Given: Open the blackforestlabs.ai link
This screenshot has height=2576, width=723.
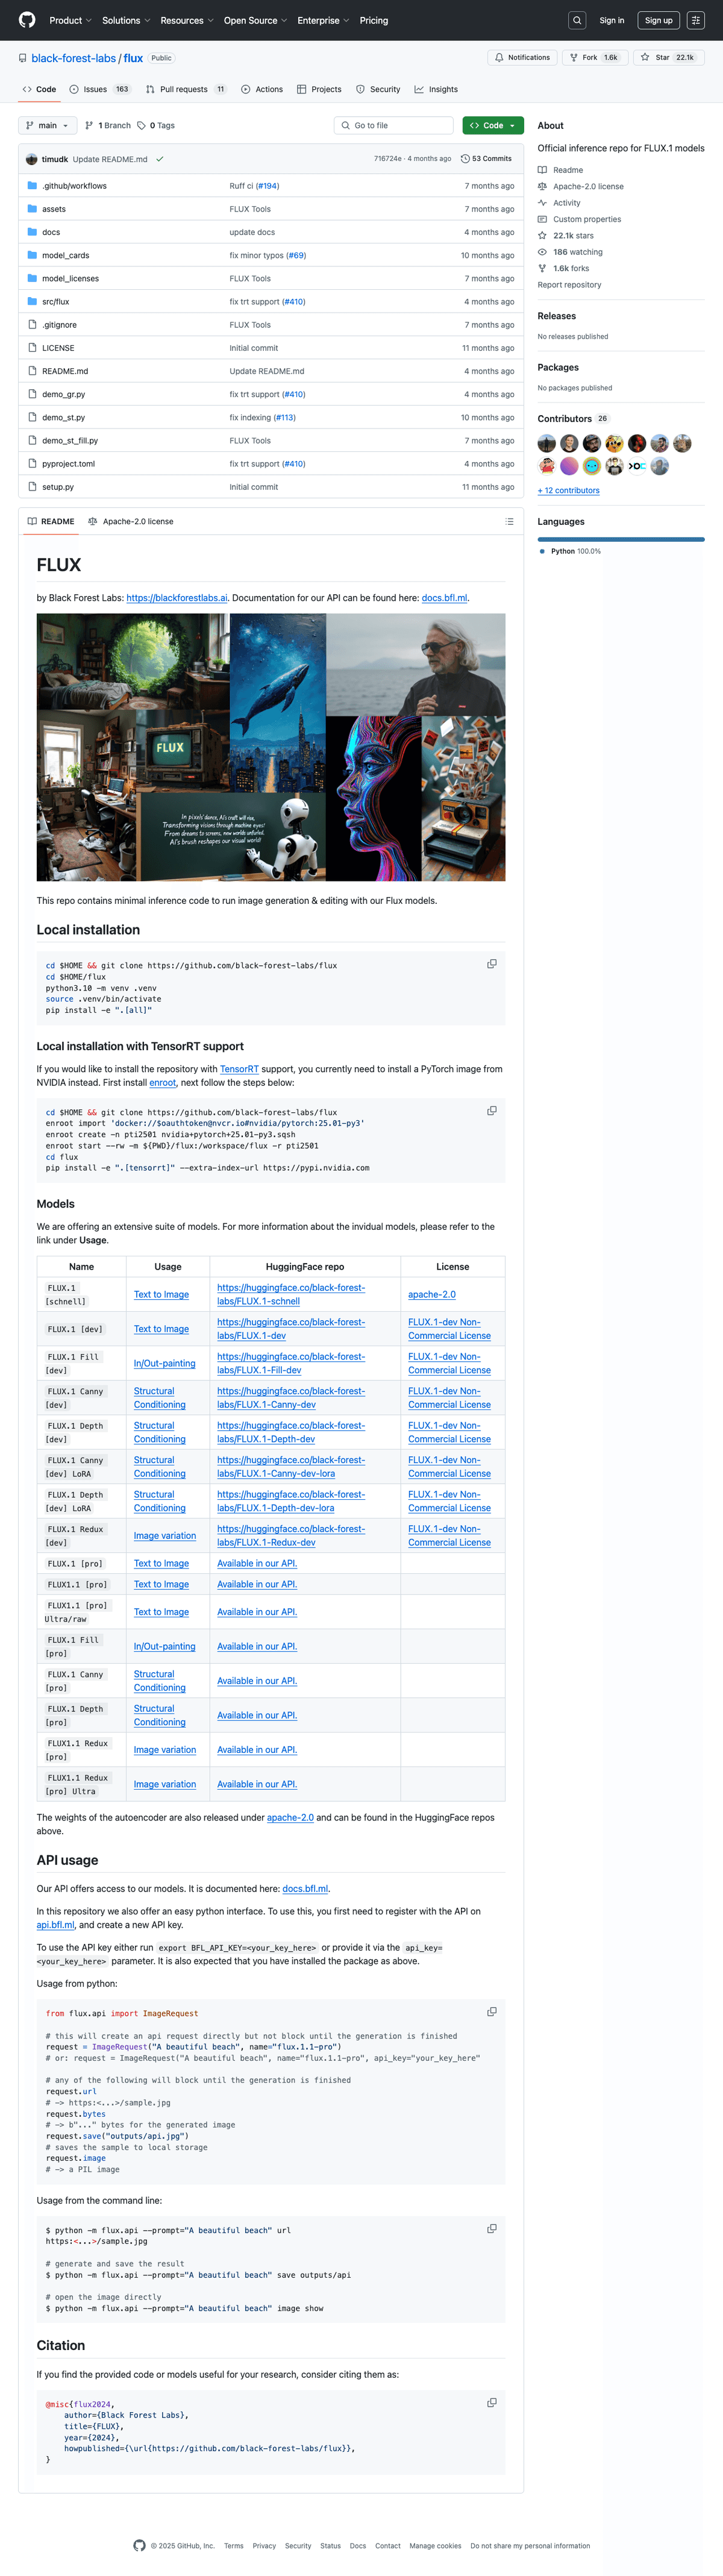Looking at the screenshot, I should tap(177, 598).
